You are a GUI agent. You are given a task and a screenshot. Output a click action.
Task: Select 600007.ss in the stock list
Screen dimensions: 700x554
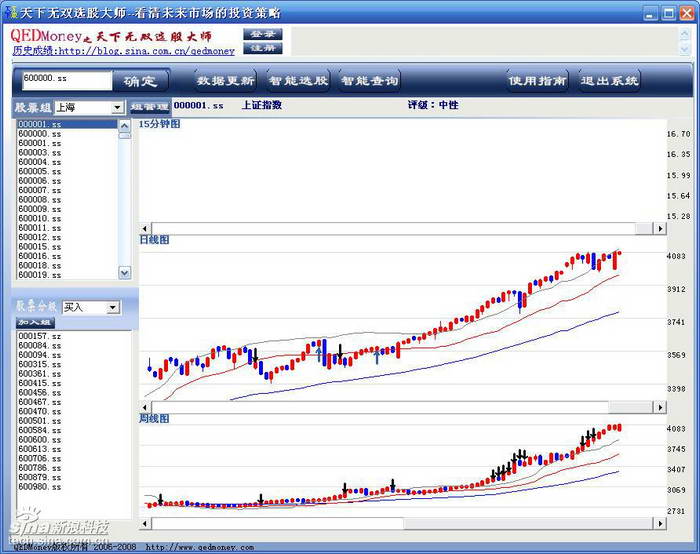pyautogui.click(x=67, y=190)
